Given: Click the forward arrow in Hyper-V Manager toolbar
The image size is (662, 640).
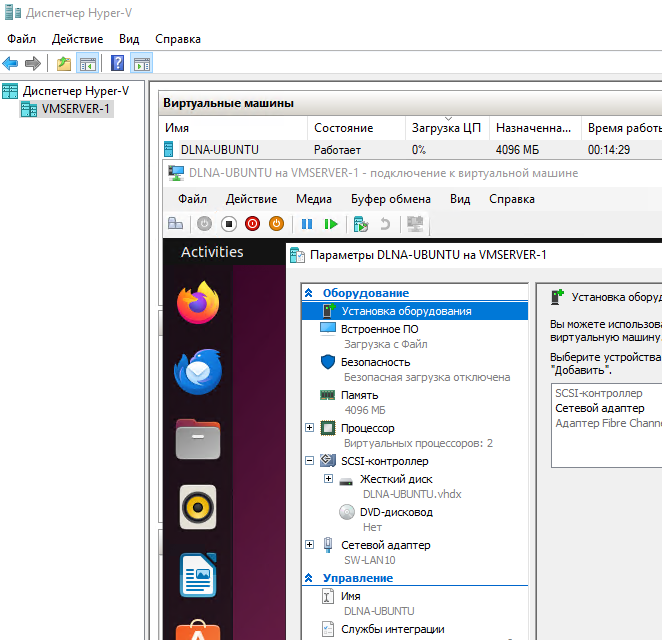Looking at the screenshot, I should 33,64.
